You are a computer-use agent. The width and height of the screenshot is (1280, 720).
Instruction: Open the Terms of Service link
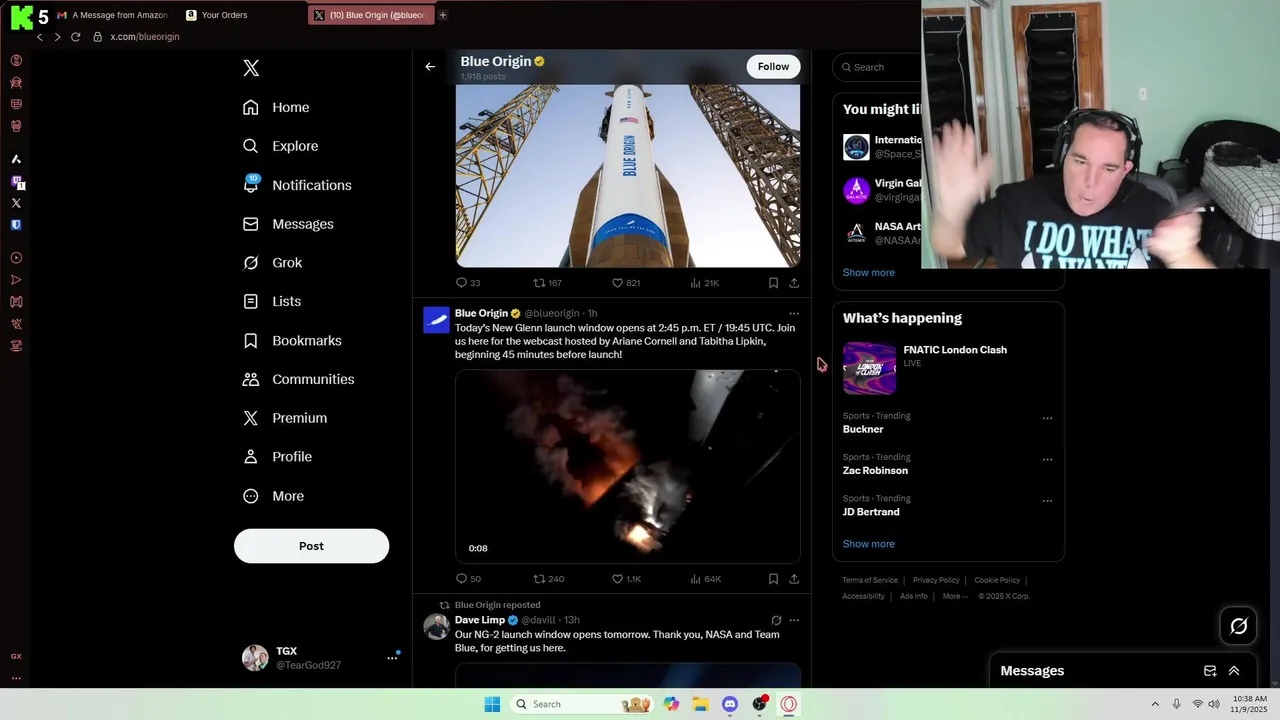(870, 580)
